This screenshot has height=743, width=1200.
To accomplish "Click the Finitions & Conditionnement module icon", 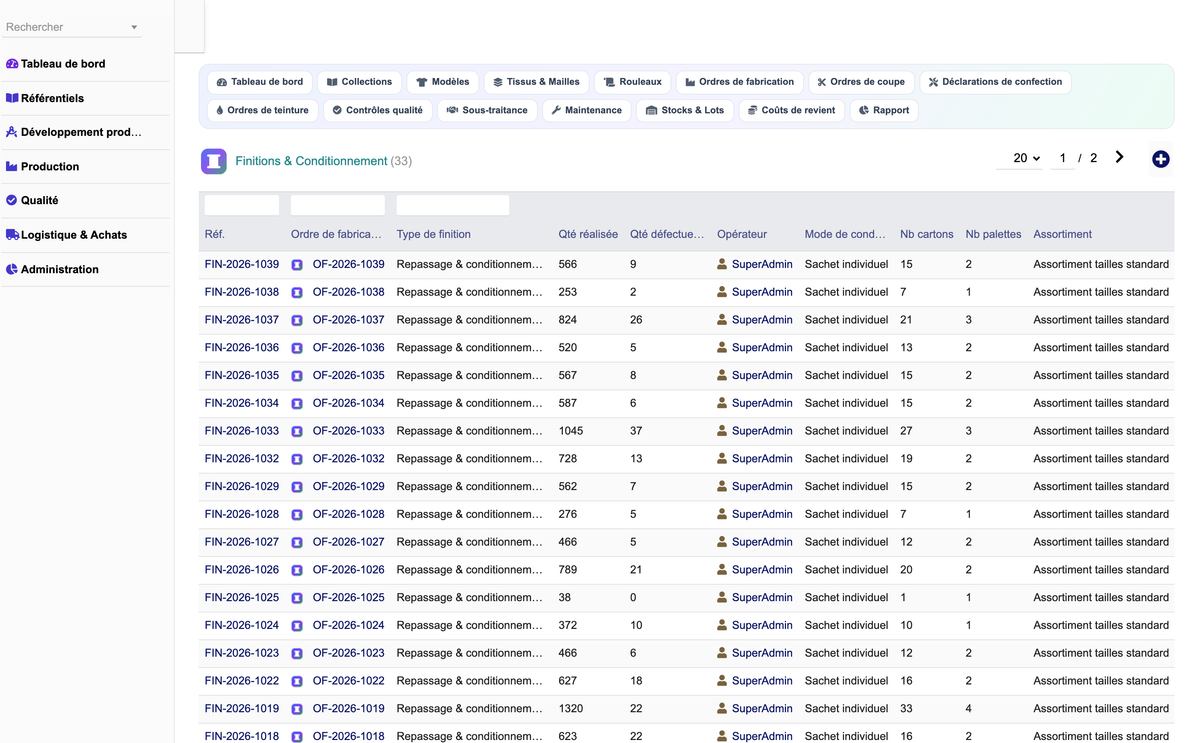I will pos(214,161).
